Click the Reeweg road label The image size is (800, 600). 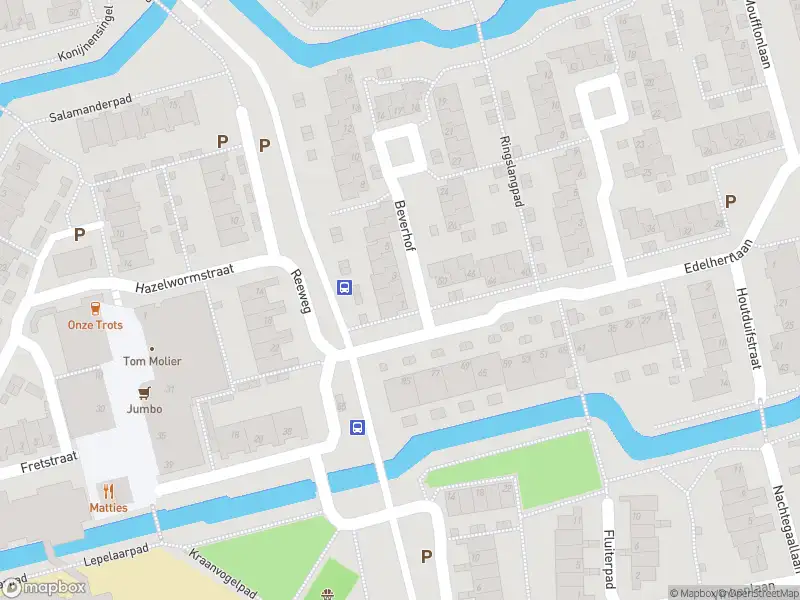pyautogui.click(x=301, y=291)
